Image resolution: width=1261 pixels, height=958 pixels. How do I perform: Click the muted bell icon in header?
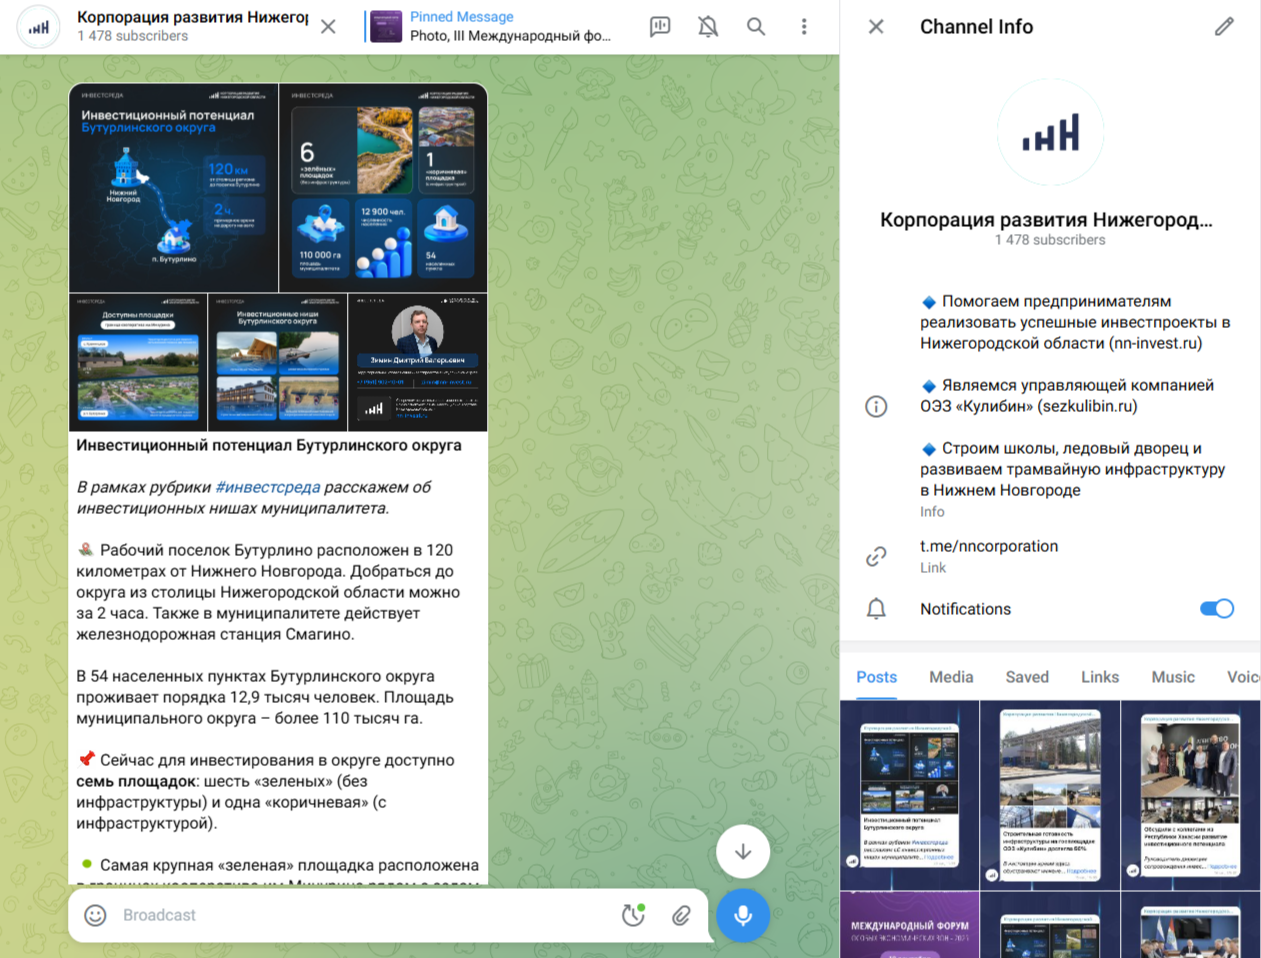pyautogui.click(x=708, y=27)
